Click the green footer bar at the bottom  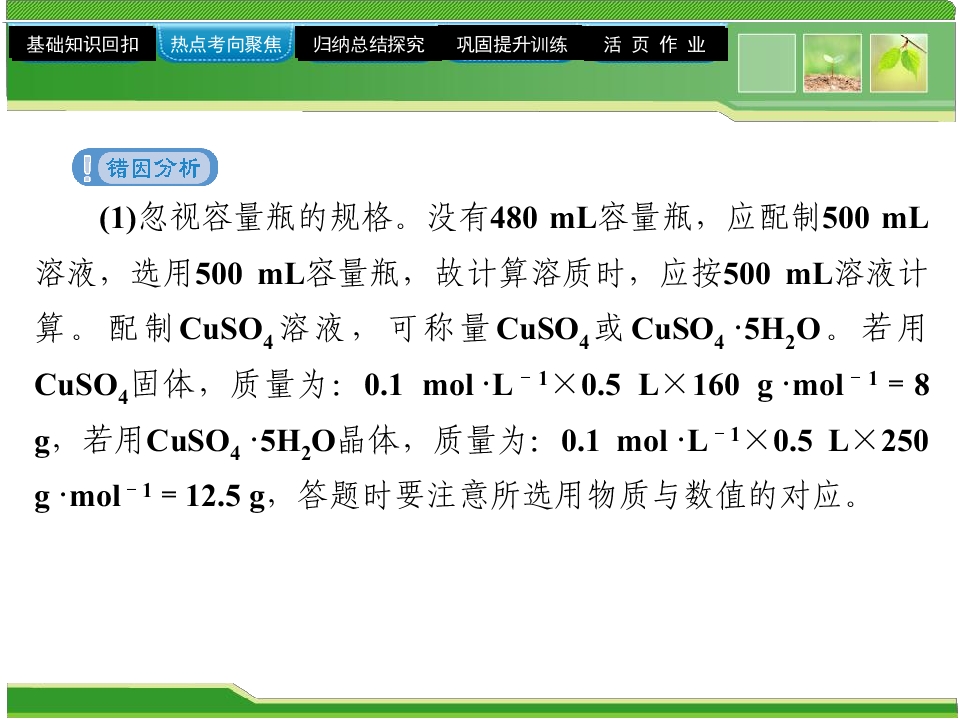(x=480, y=701)
